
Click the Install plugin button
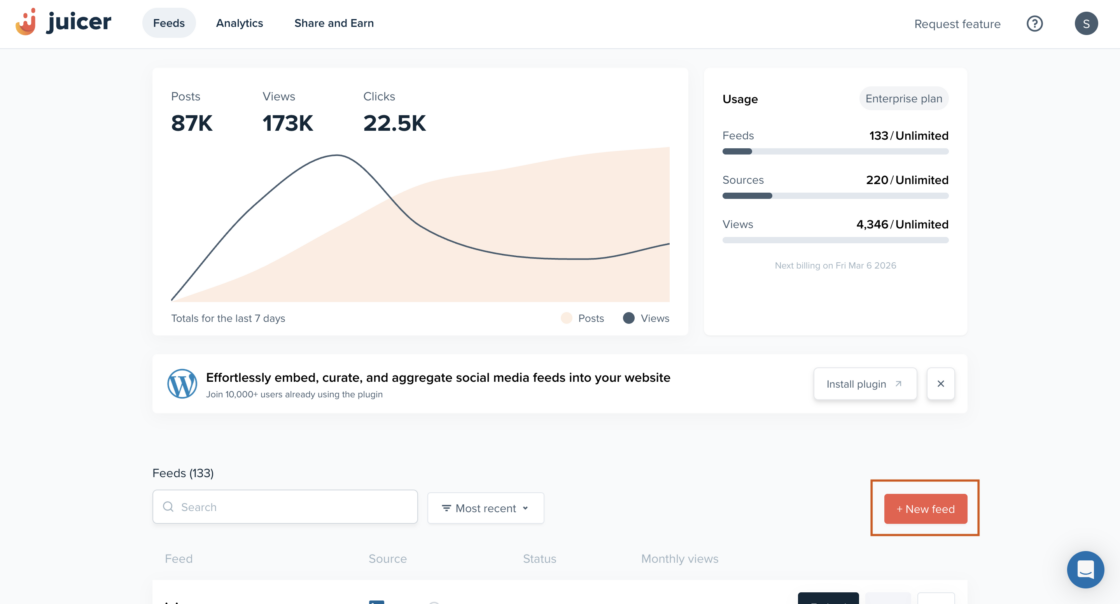[x=864, y=384]
